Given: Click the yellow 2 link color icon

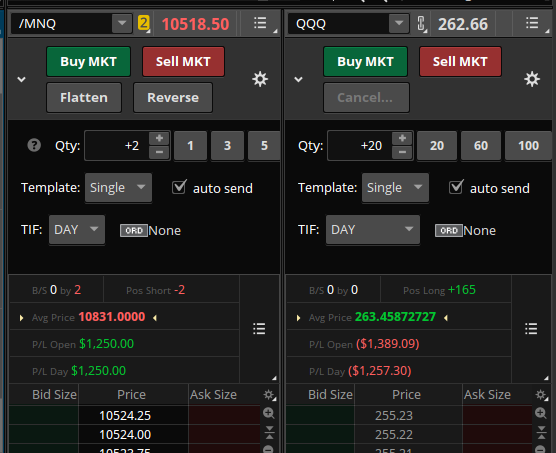Looking at the screenshot, I should pos(143,23).
